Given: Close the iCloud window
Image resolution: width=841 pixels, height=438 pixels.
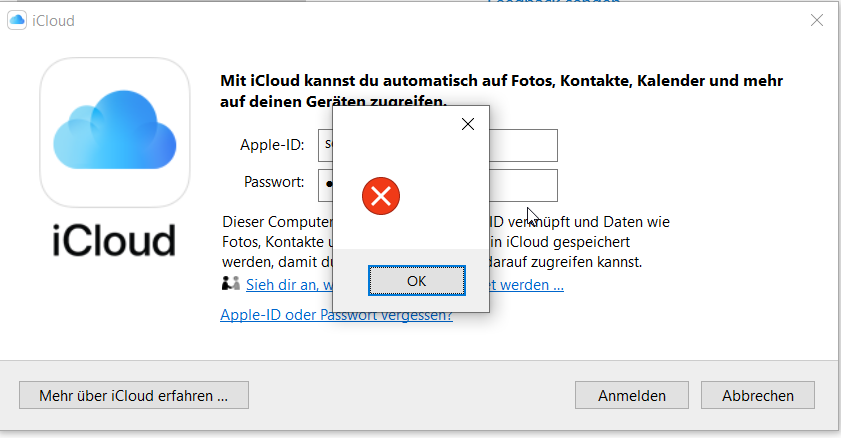Looking at the screenshot, I should tap(817, 20).
